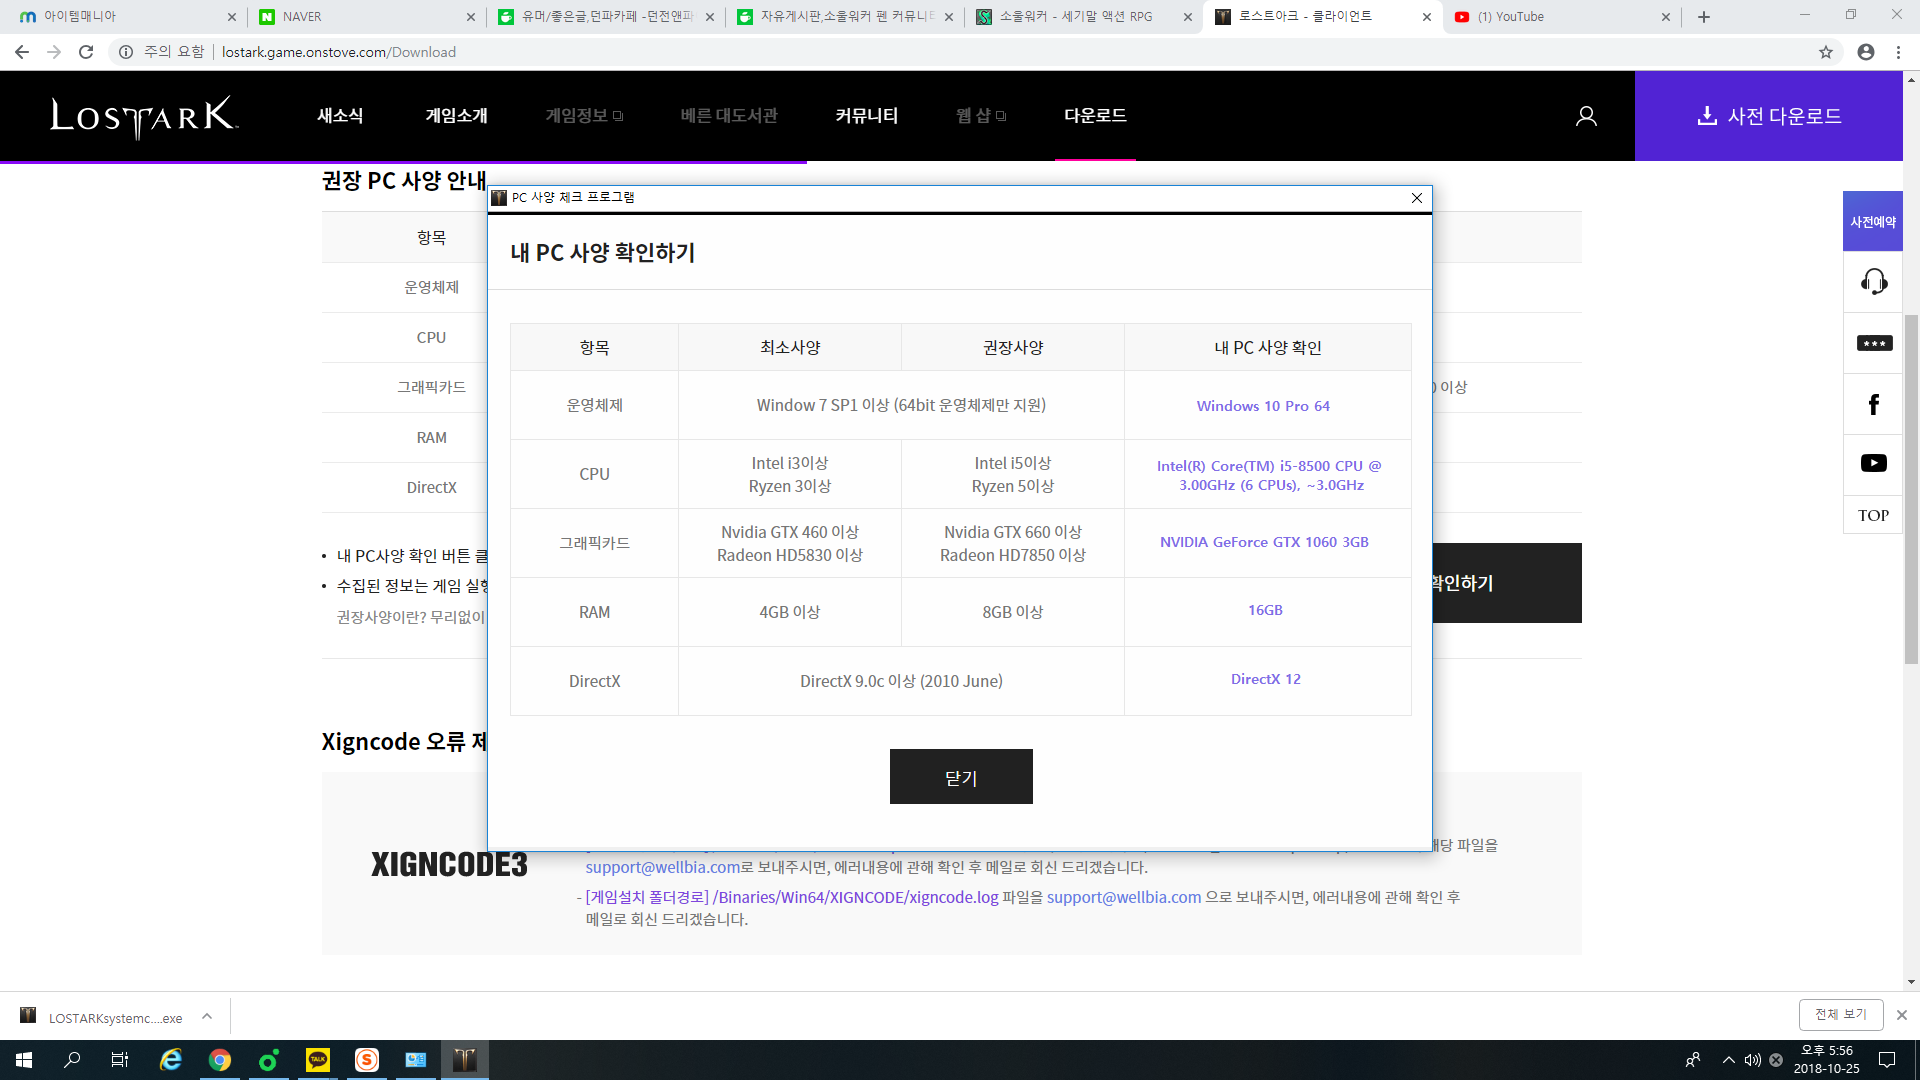Bookmark page with the star icon
This screenshot has height=1080, width=1920.
(x=1826, y=52)
